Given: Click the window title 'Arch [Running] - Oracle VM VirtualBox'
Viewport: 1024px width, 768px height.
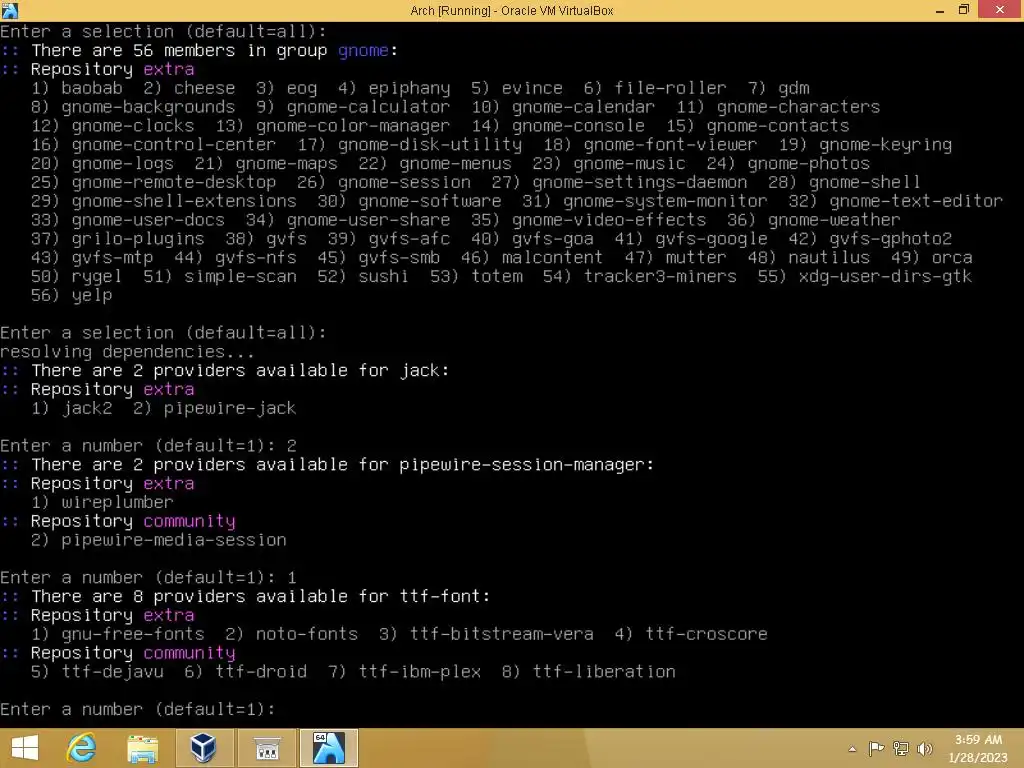Looking at the screenshot, I should coord(512,10).
